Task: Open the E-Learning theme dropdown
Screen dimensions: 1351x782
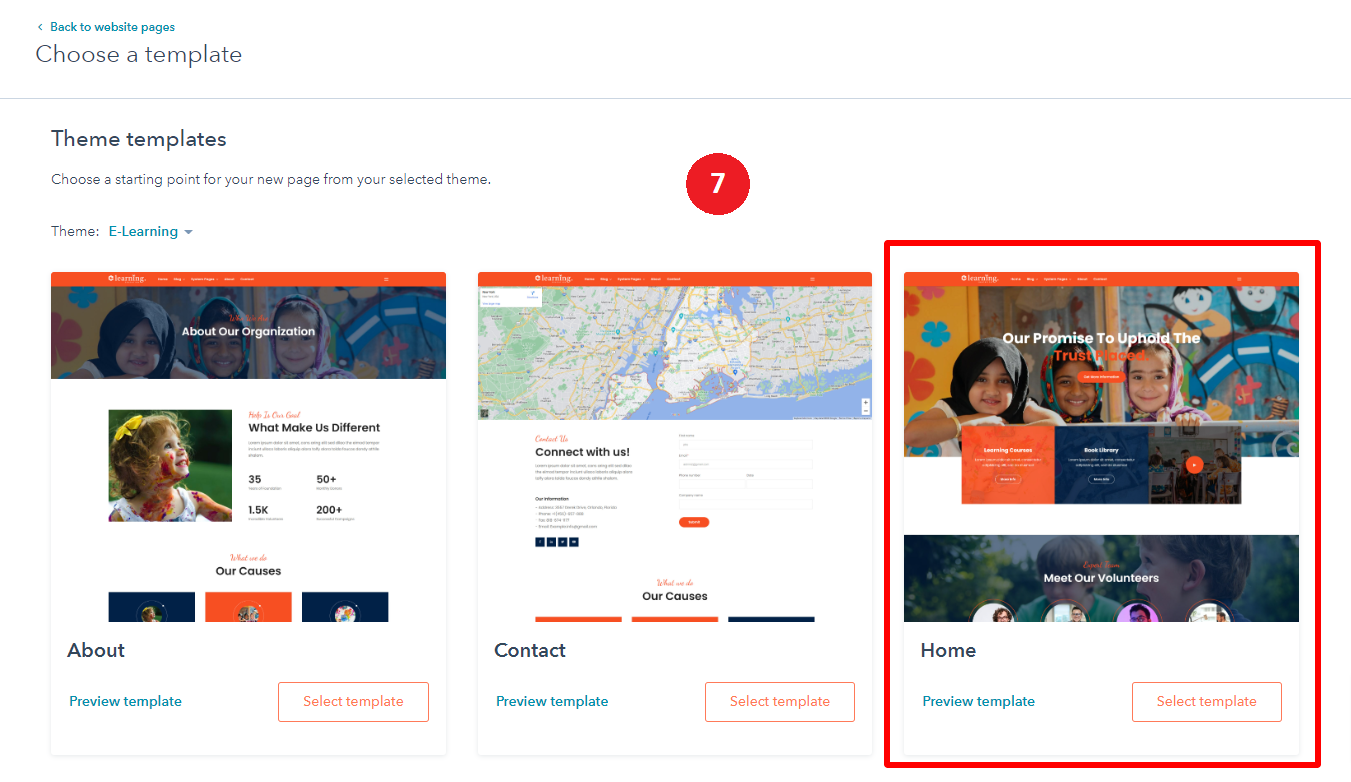Action: pos(143,231)
